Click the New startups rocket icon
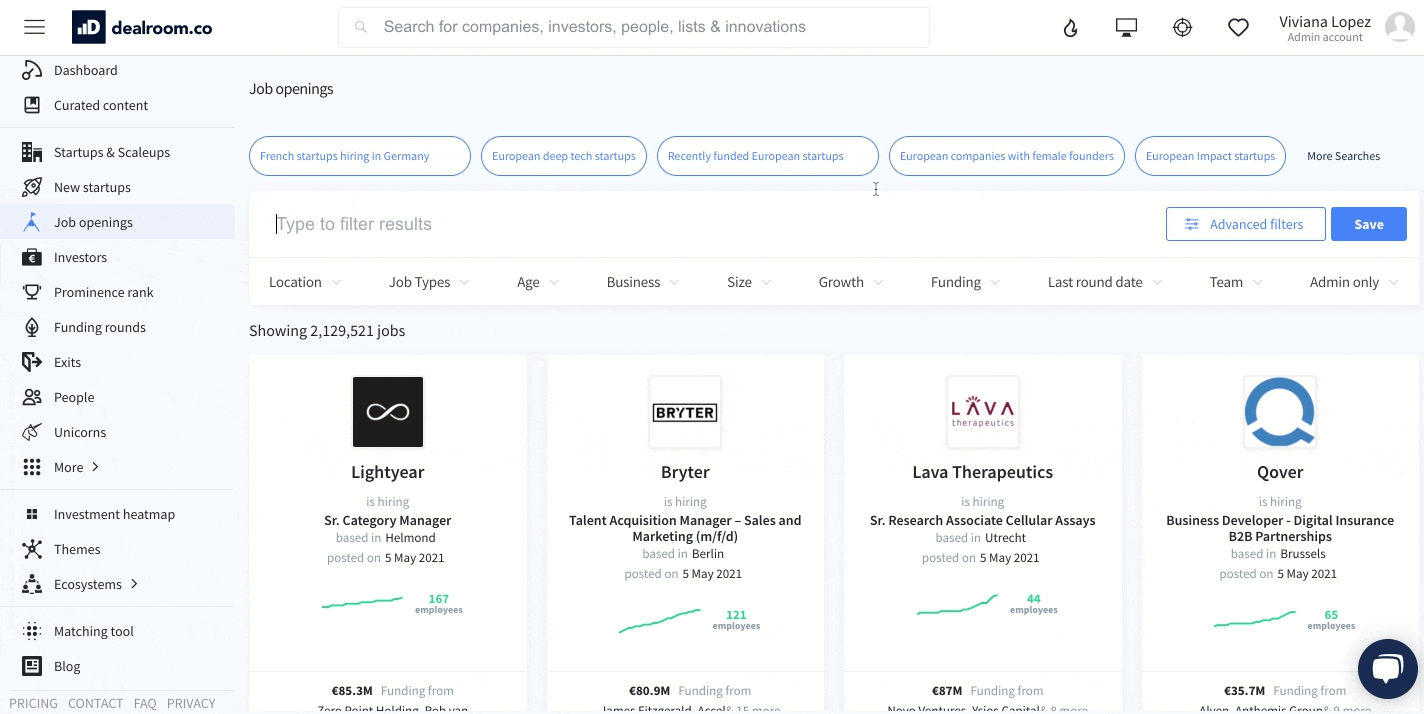This screenshot has width=1424, height=714. click(32, 187)
